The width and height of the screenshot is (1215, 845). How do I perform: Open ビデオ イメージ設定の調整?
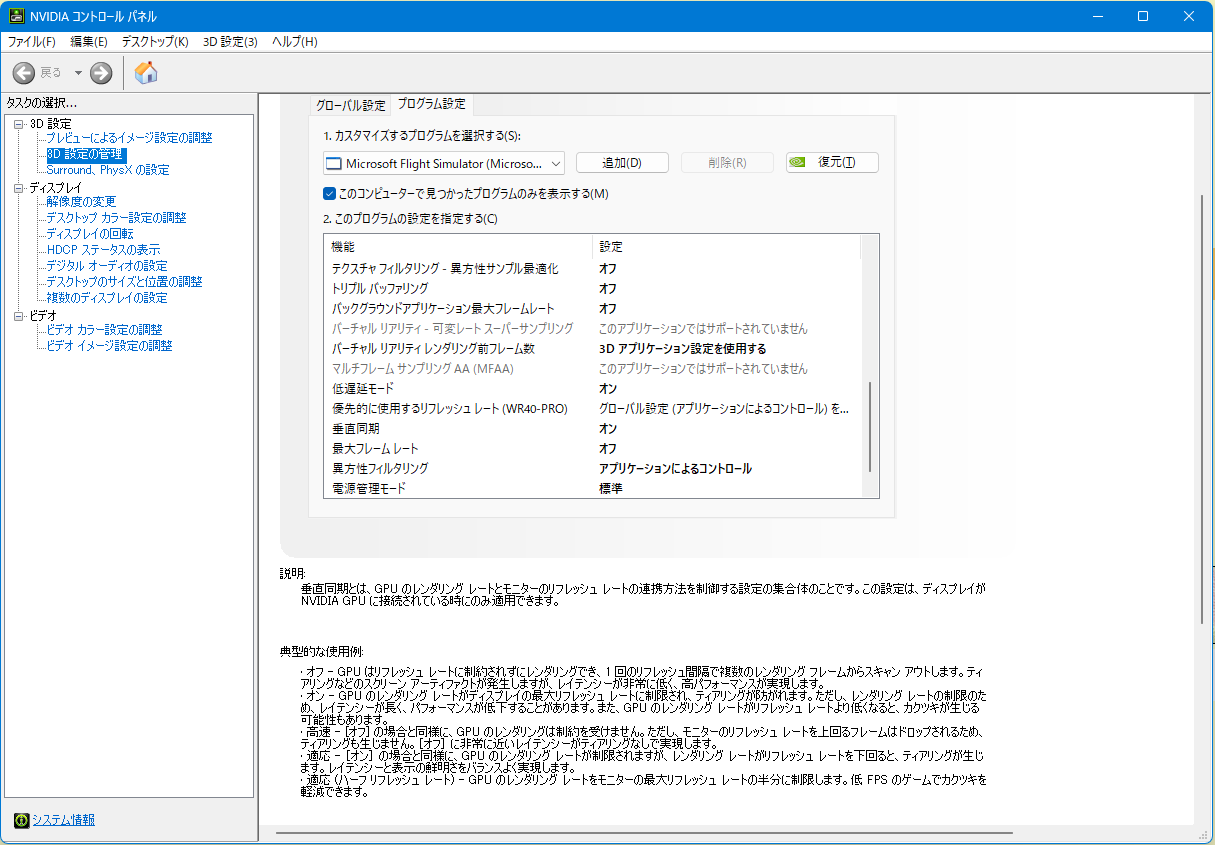click(109, 346)
